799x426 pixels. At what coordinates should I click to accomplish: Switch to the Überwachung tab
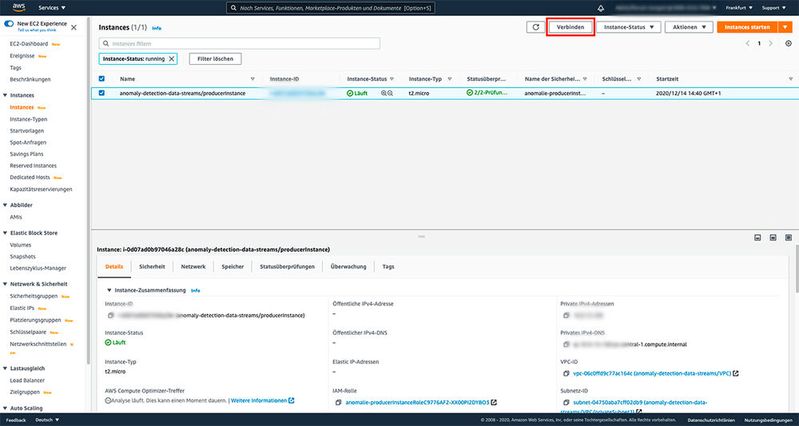pos(348,267)
